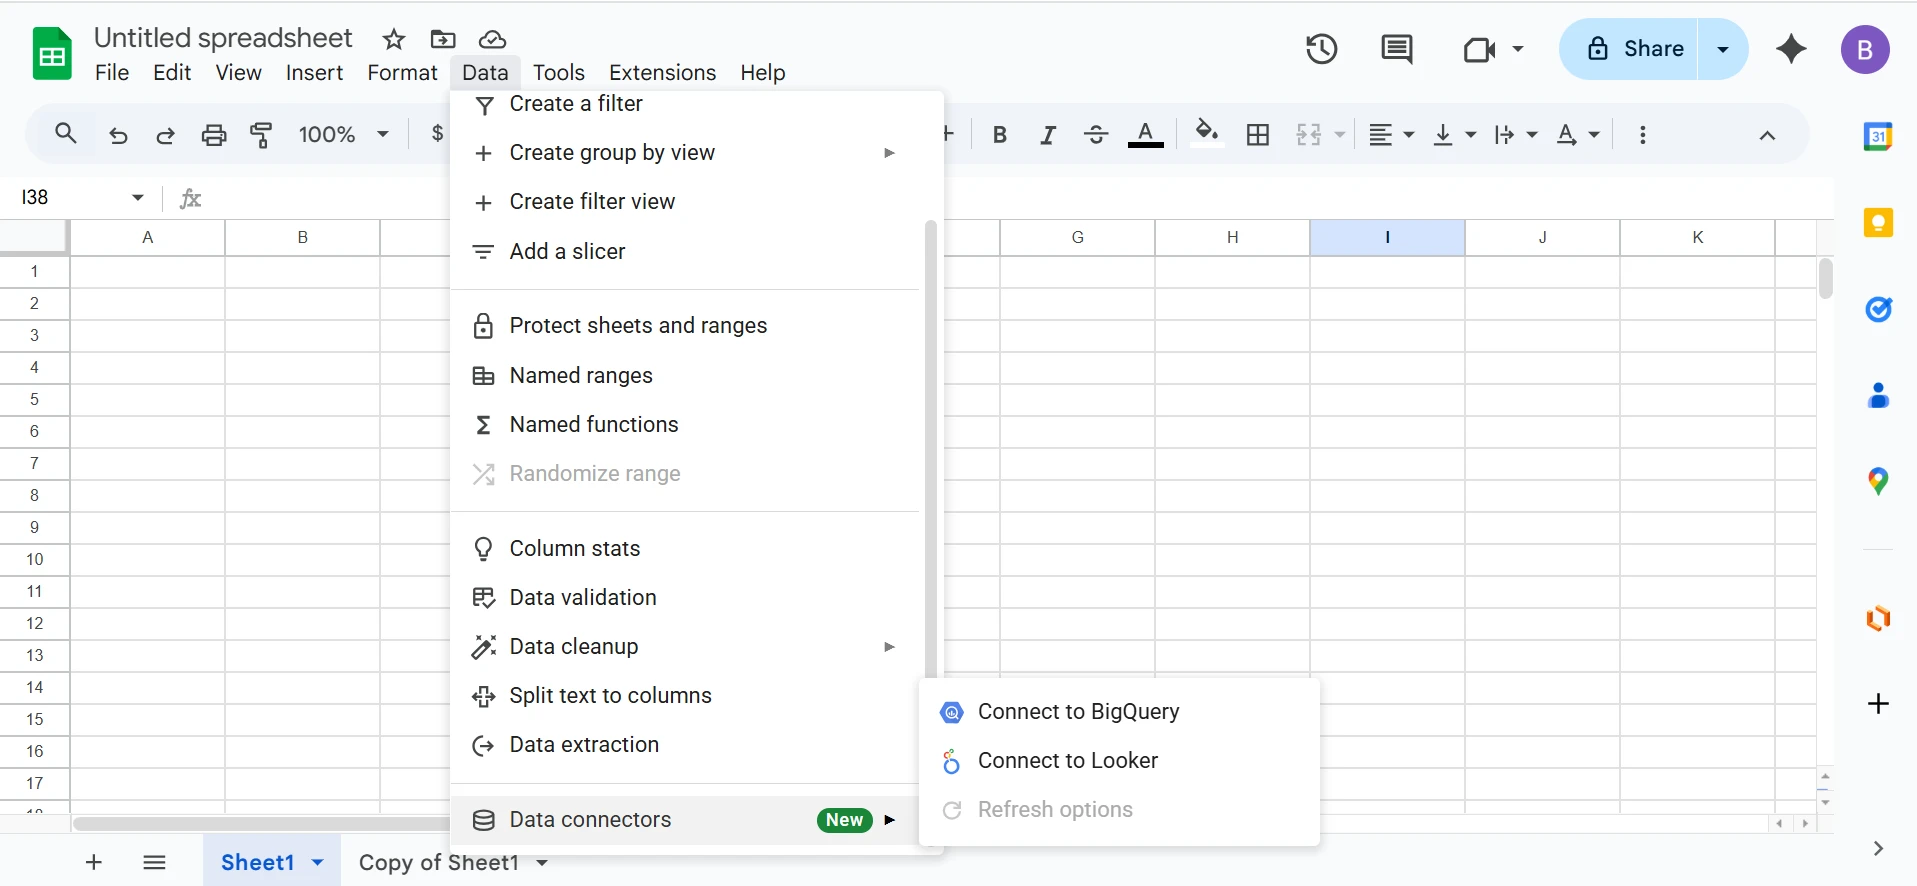This screenshot has height=886, width=1917.
Task: Choose Data validation from Data menu
Action: pyautogui.click(x=583, y=598)
